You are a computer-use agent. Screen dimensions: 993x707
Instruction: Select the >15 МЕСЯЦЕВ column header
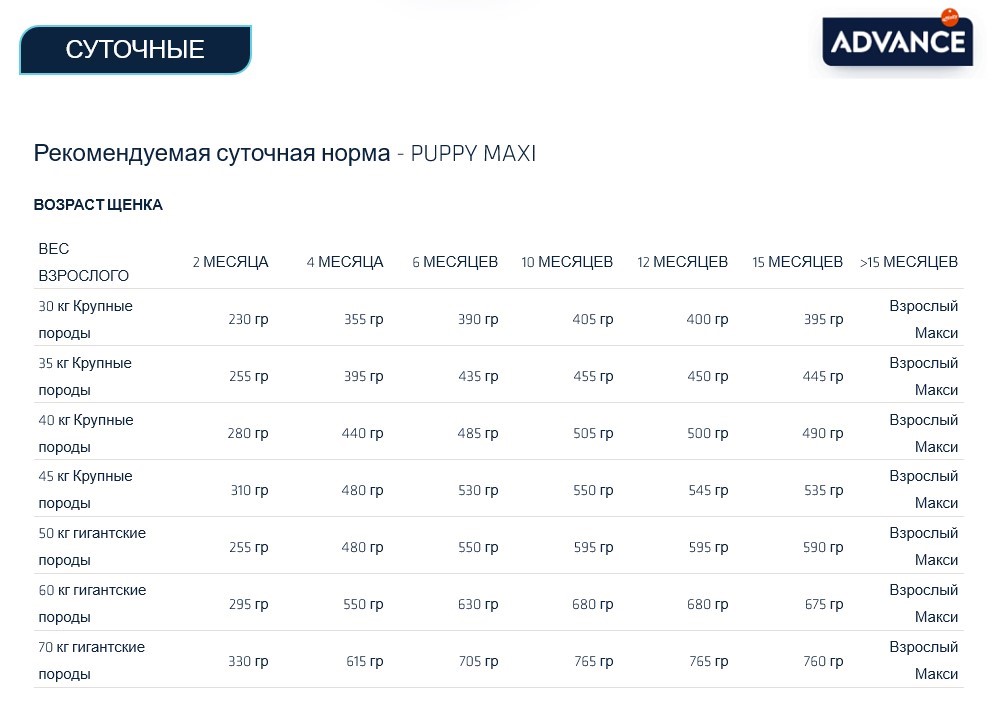tap(907, 262)
